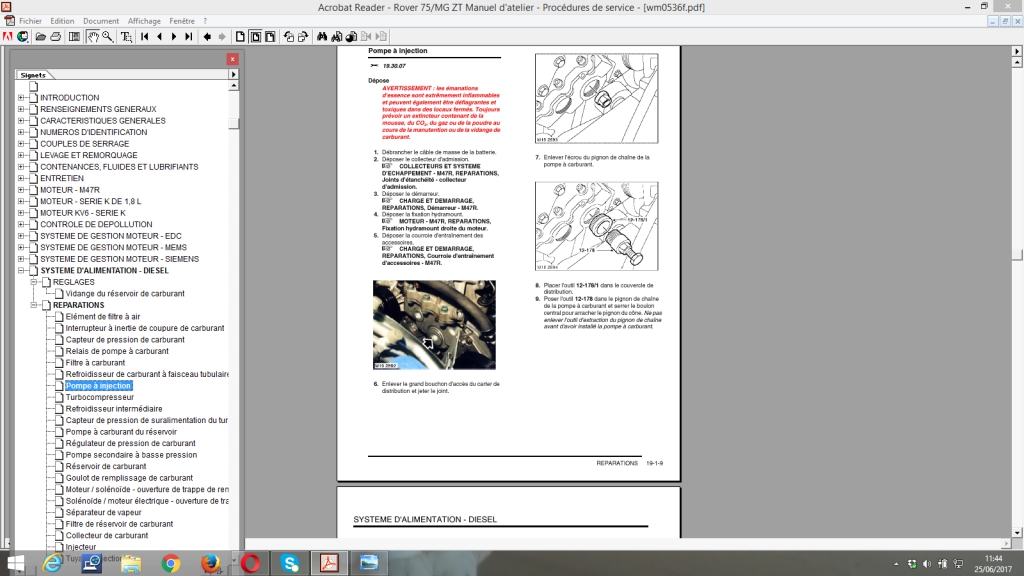Open the Turbocompresseur bookmark

[99, 397]
